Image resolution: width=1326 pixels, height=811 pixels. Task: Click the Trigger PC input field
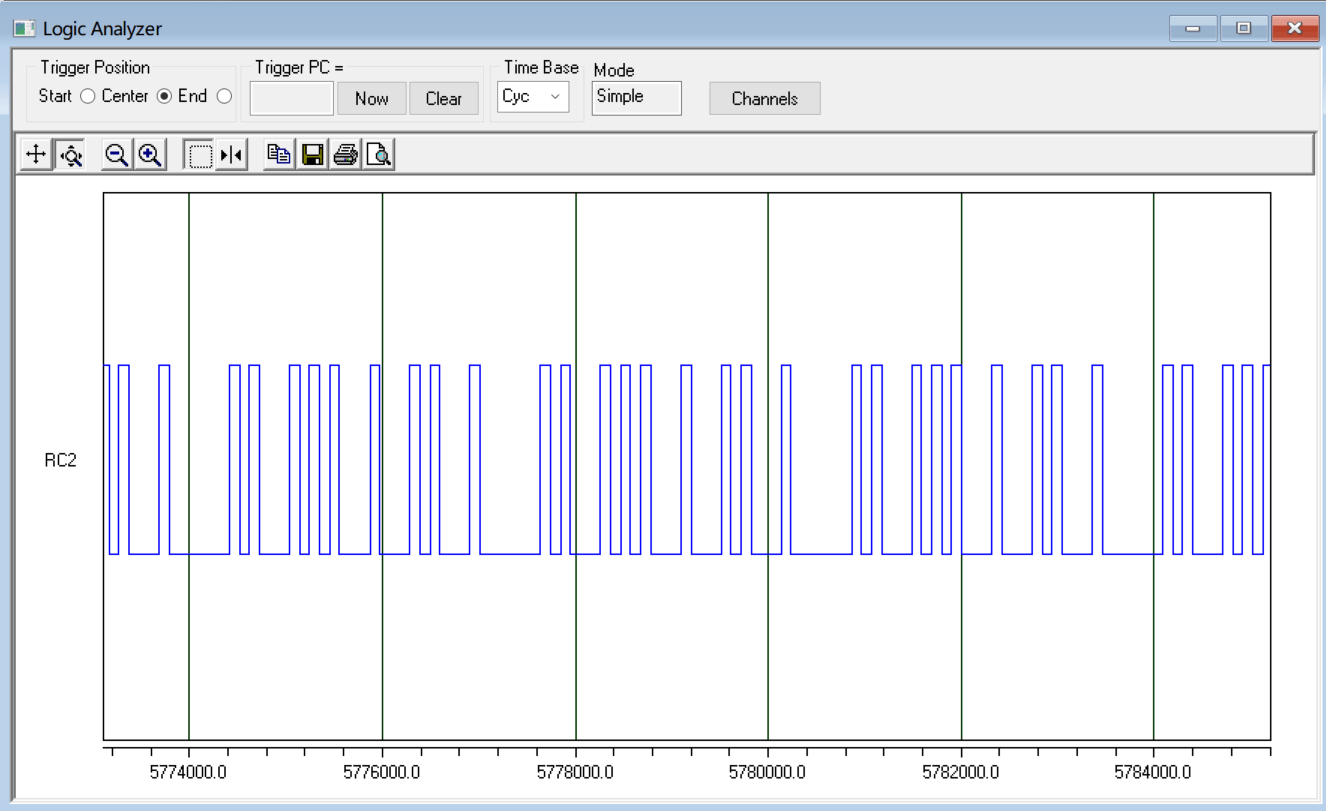tap(291, 99)
